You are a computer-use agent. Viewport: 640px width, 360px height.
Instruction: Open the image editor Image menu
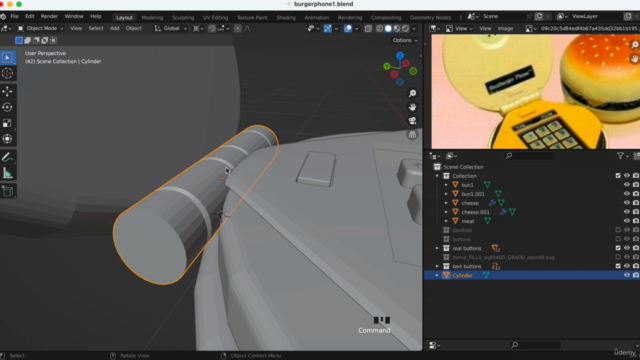pyautogui.click(x=505, y=29)
